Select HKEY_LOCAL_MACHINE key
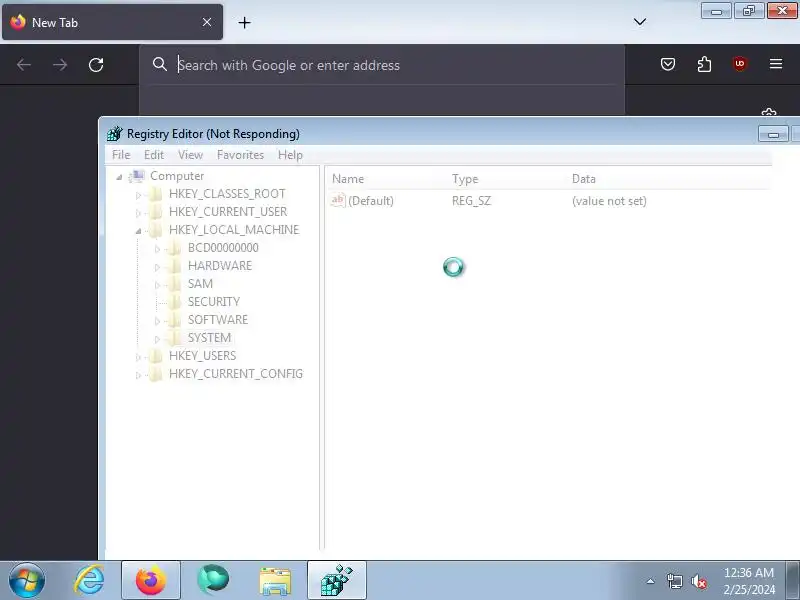The height and width of the screenshot is (600, 800). 234,230
